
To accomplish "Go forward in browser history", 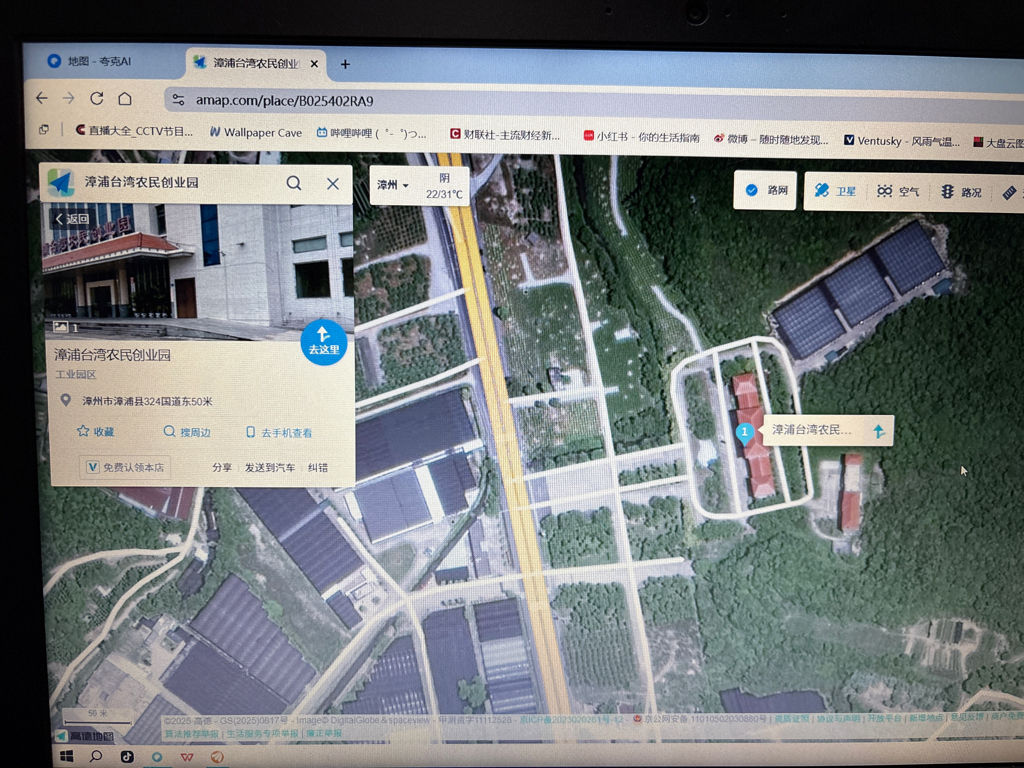I will click(69, 99).
